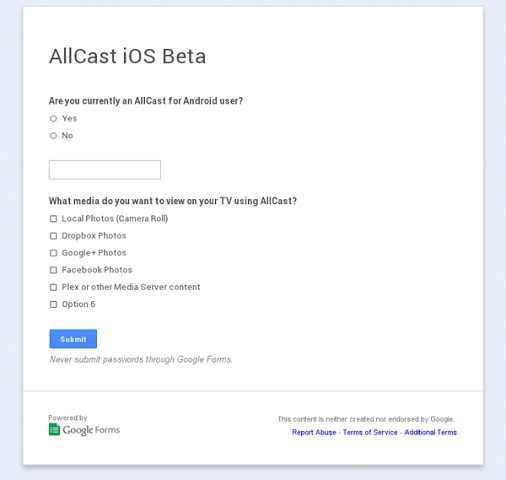Click the blue Submit button
Image resolution: width=506 pixels, height=480 pixels.
[x=73, y=339]
